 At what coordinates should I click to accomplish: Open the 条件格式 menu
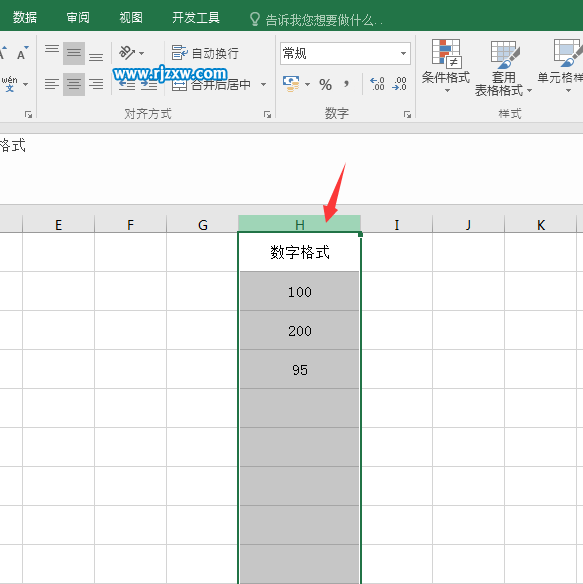[446, 66]
